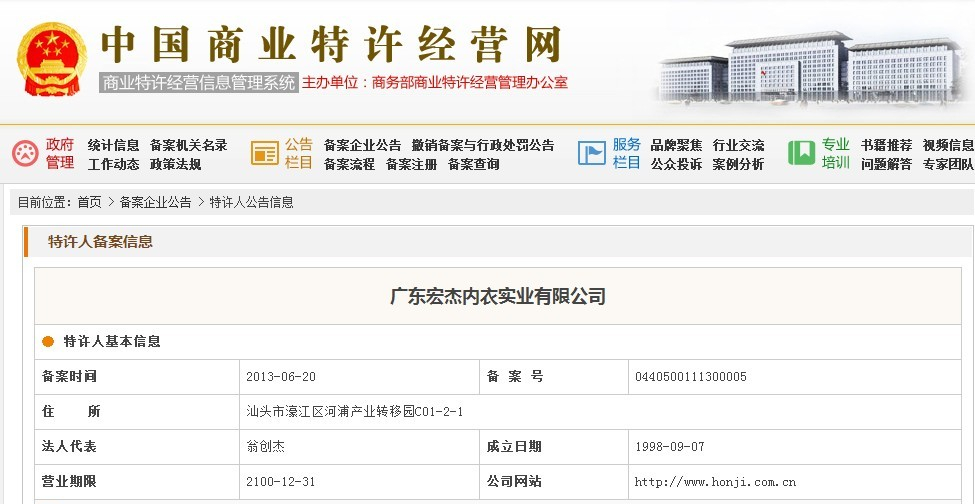The height and width of the screenshot is (504, 975).
Task: Click the 公司网站 label cell
Action: (x=554, y=482)
